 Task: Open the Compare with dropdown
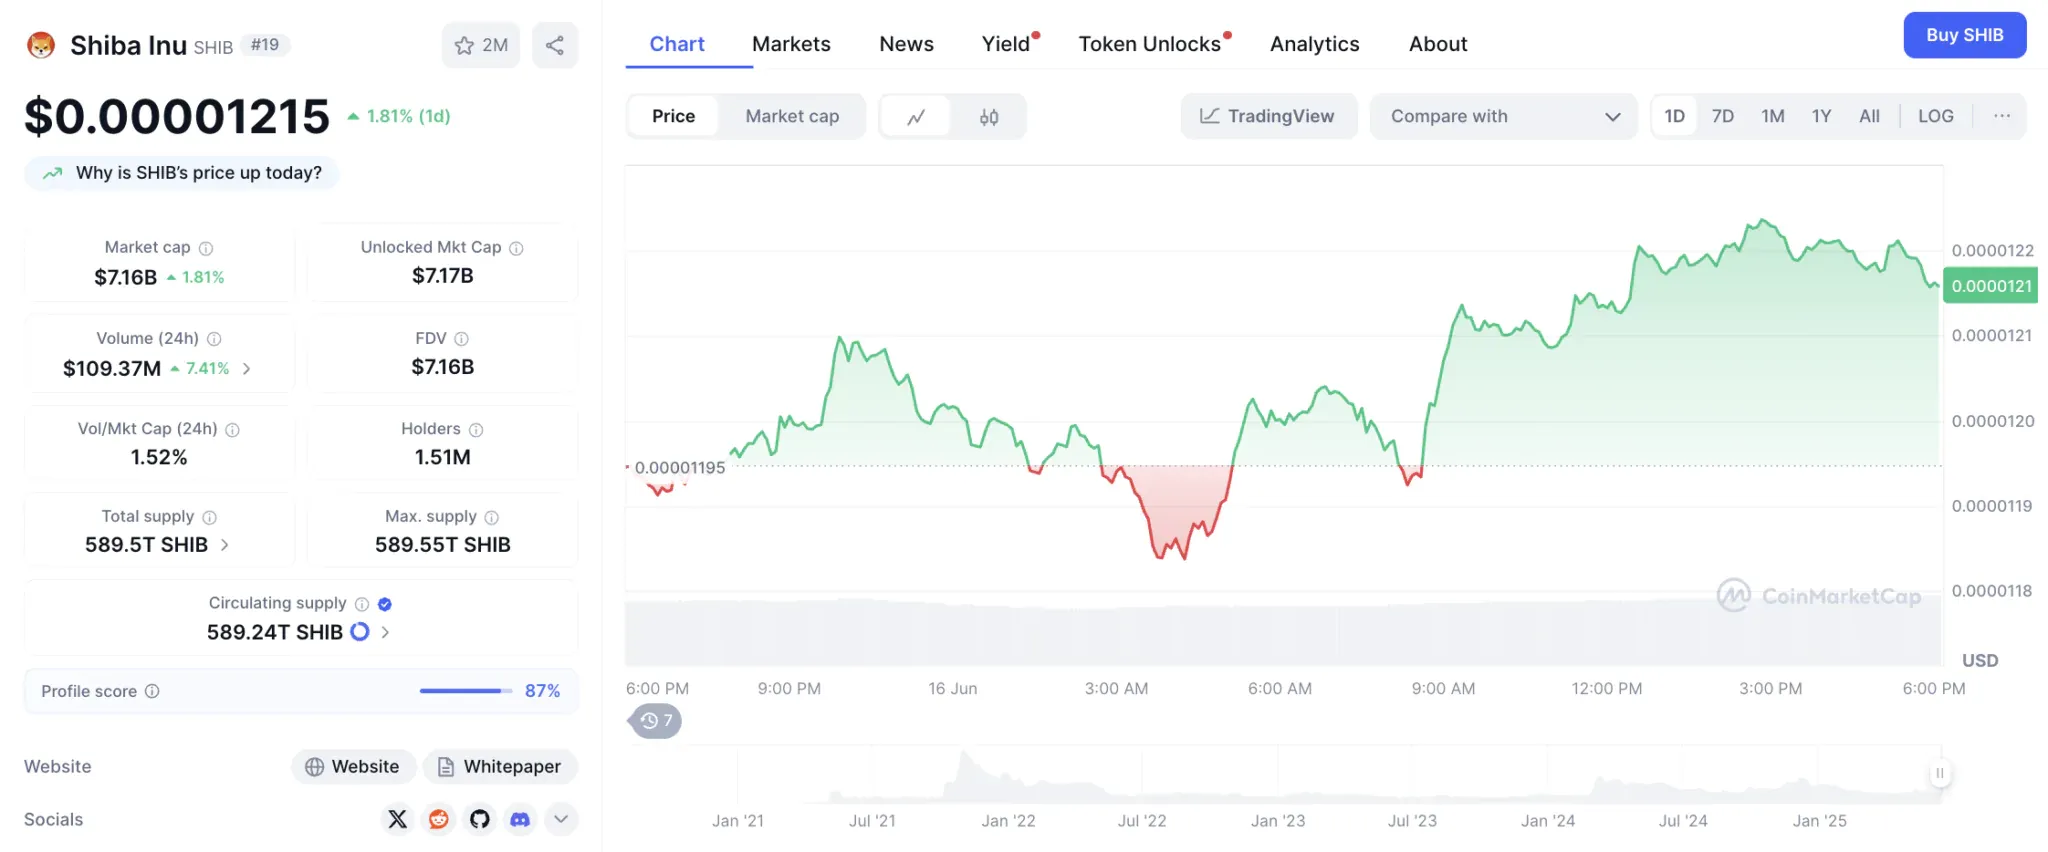1503,116
